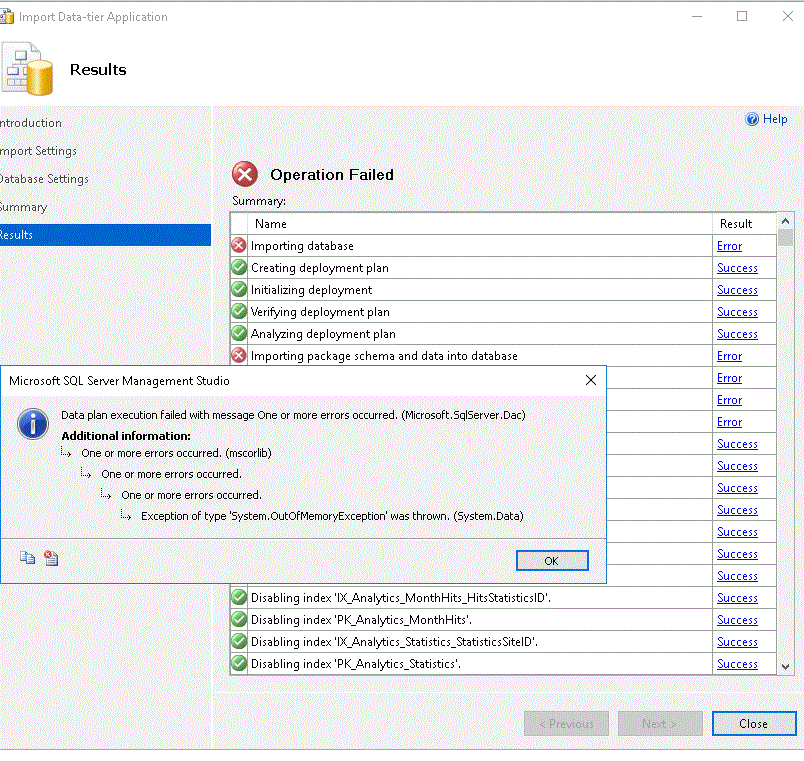
Task: Open the Introduction page
Action: [30, 123]
